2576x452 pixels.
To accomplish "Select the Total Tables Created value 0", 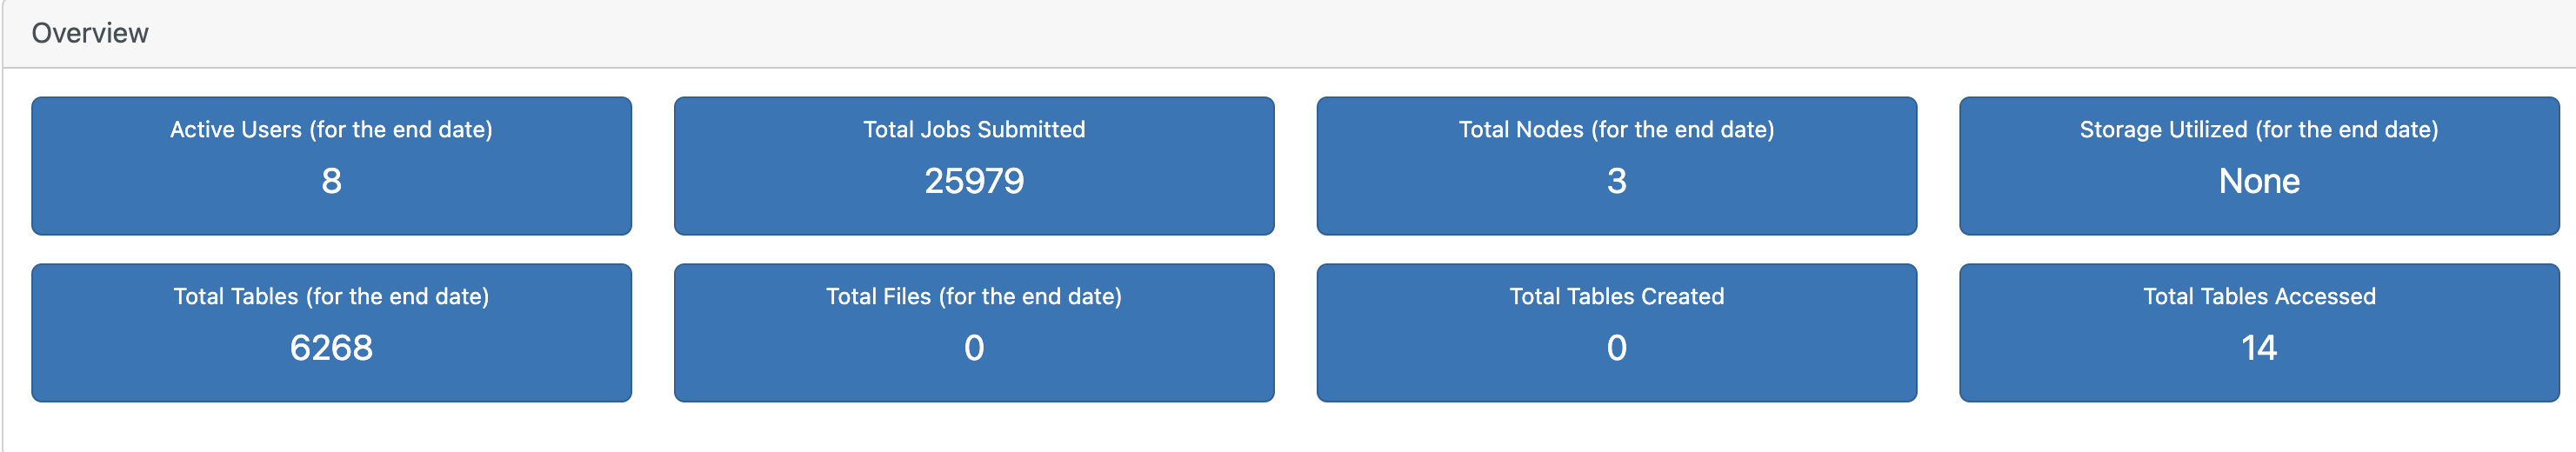I will click(x=1616, y=348).
